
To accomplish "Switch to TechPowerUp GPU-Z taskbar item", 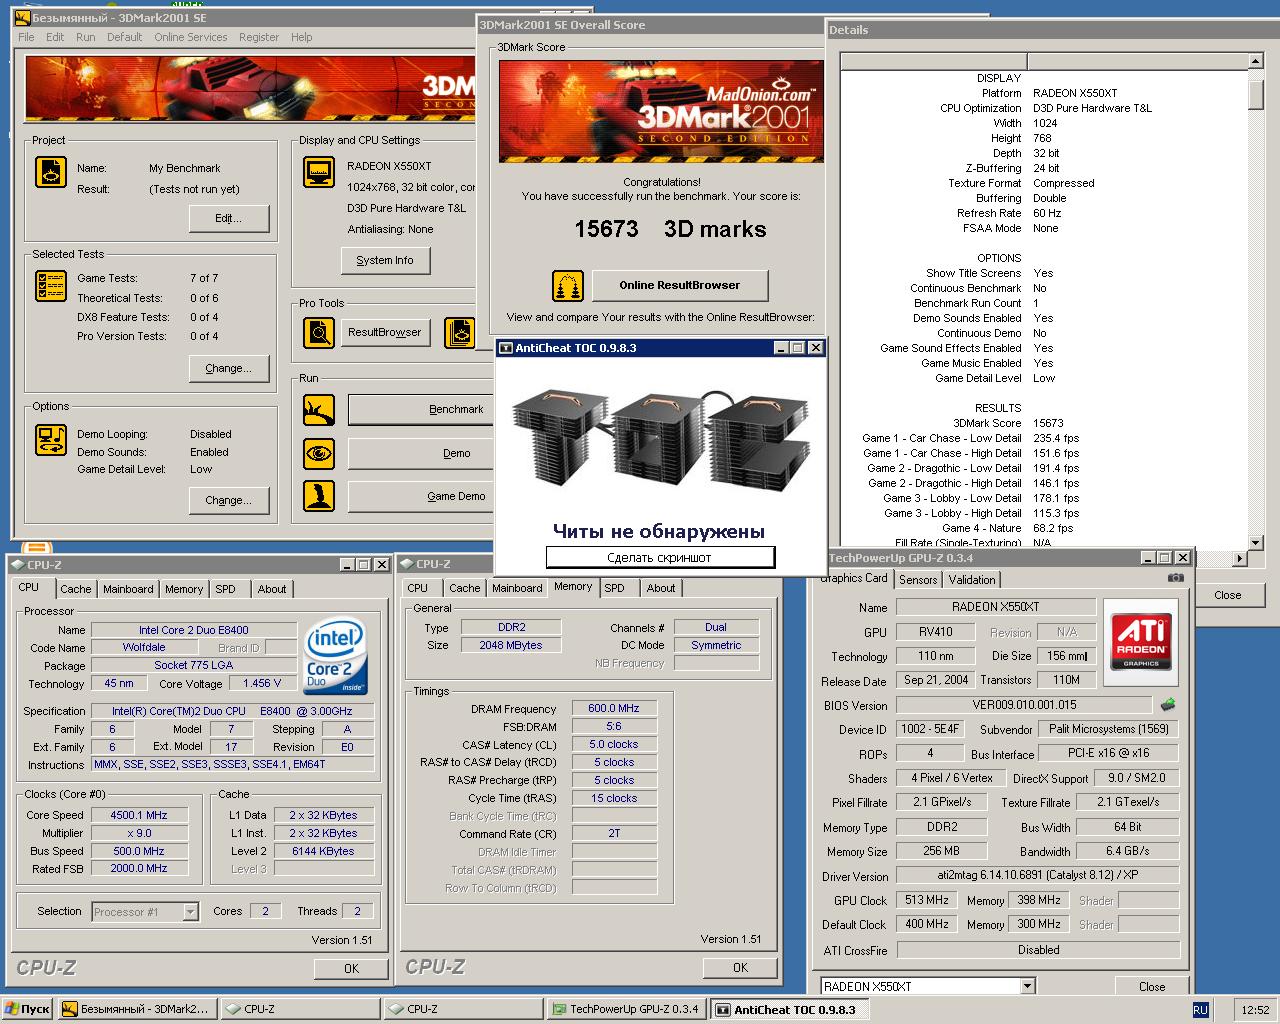I will [626, 1009].
